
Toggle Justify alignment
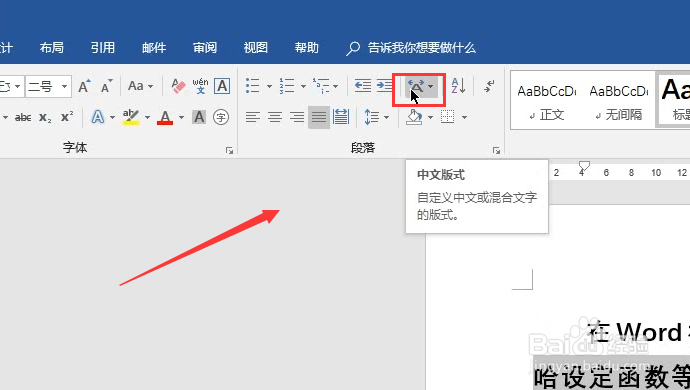(x=319, y=118)
